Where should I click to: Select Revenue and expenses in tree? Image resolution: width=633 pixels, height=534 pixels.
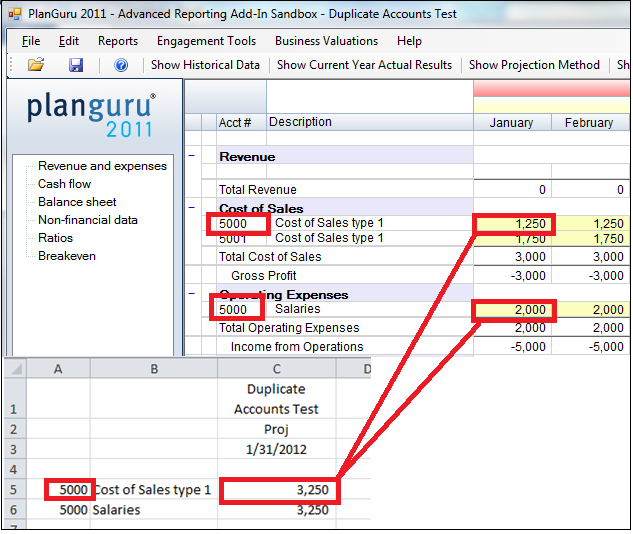pyautogui.click(x=102, y=166)
